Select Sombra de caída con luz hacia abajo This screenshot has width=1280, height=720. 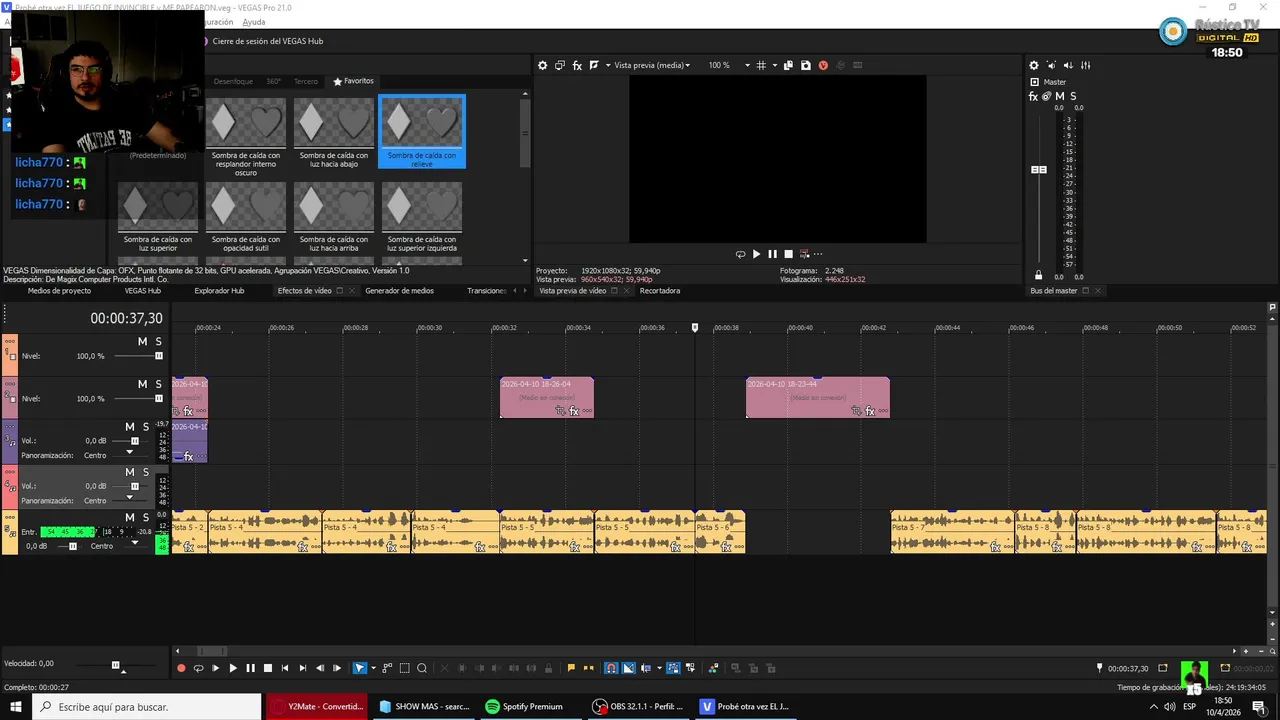click(334, 132)
